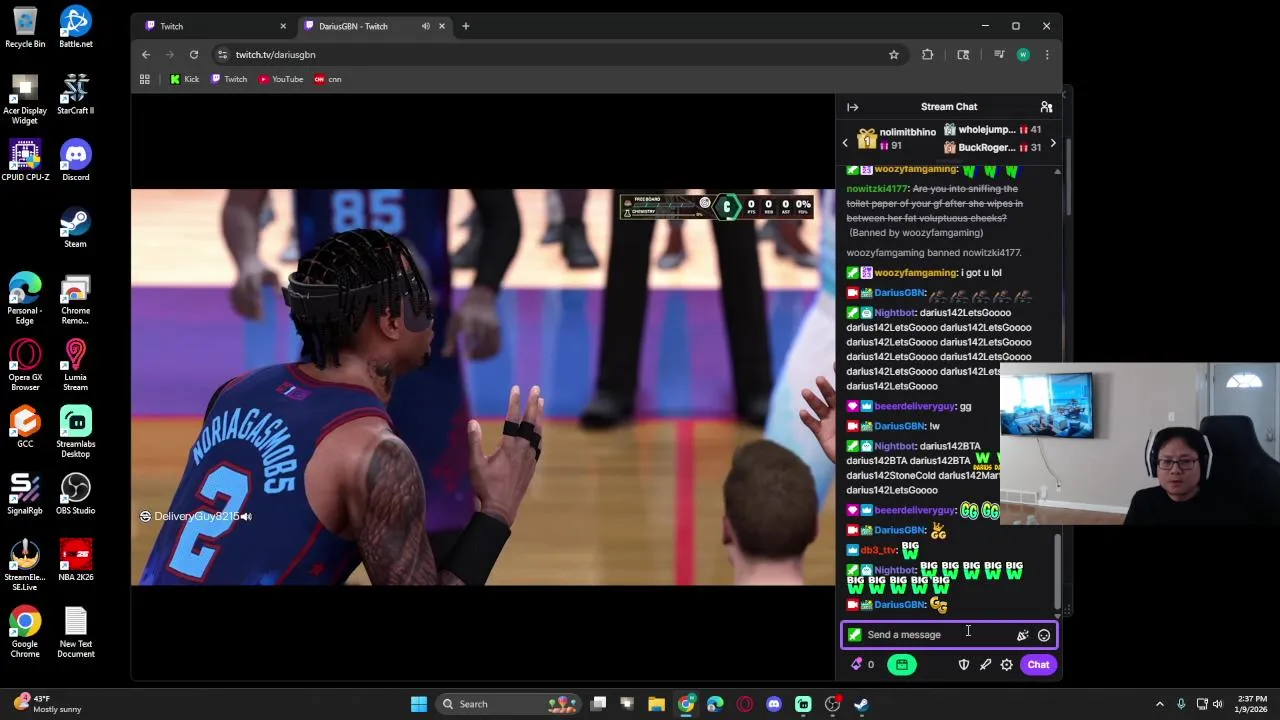
Task: Open chat settings gear
Action: pos(1007,665)
